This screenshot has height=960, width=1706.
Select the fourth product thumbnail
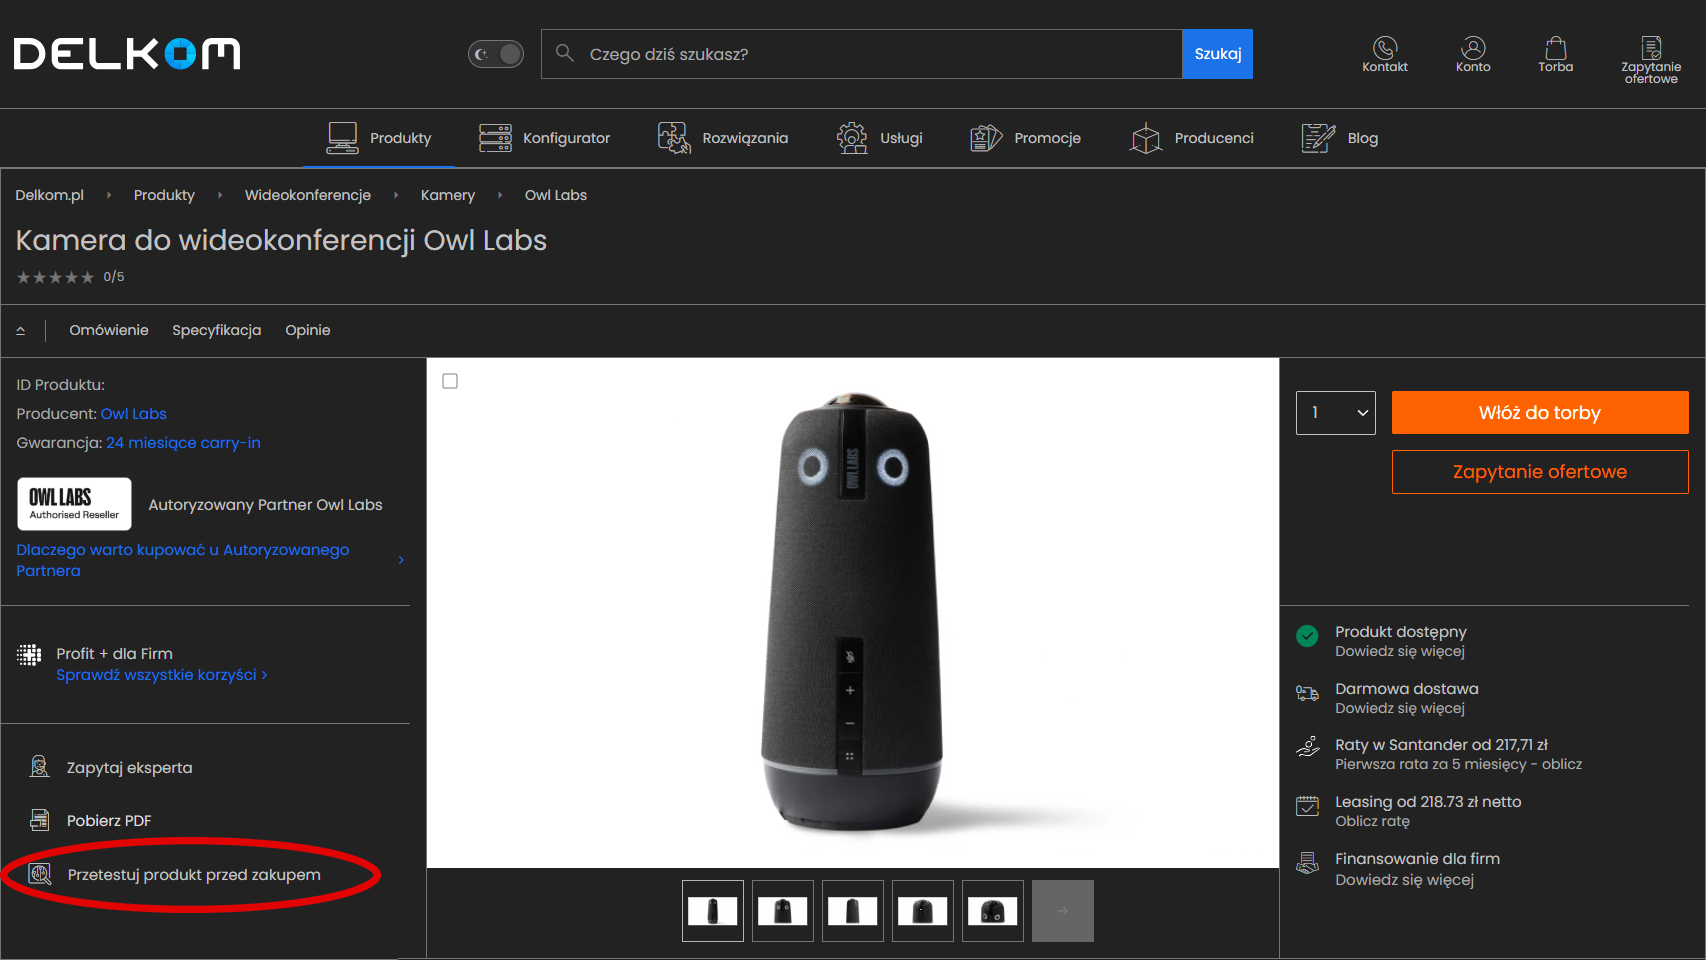923,911
